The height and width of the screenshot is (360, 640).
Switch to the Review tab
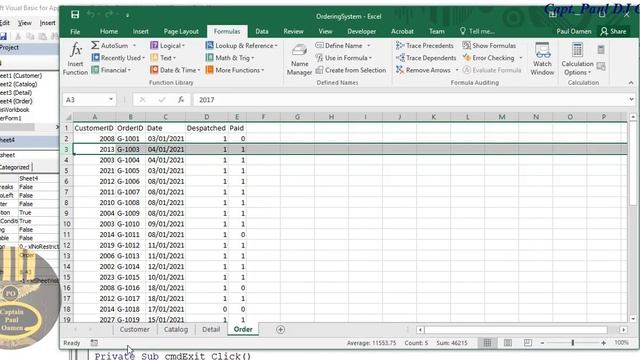[293, 31]
